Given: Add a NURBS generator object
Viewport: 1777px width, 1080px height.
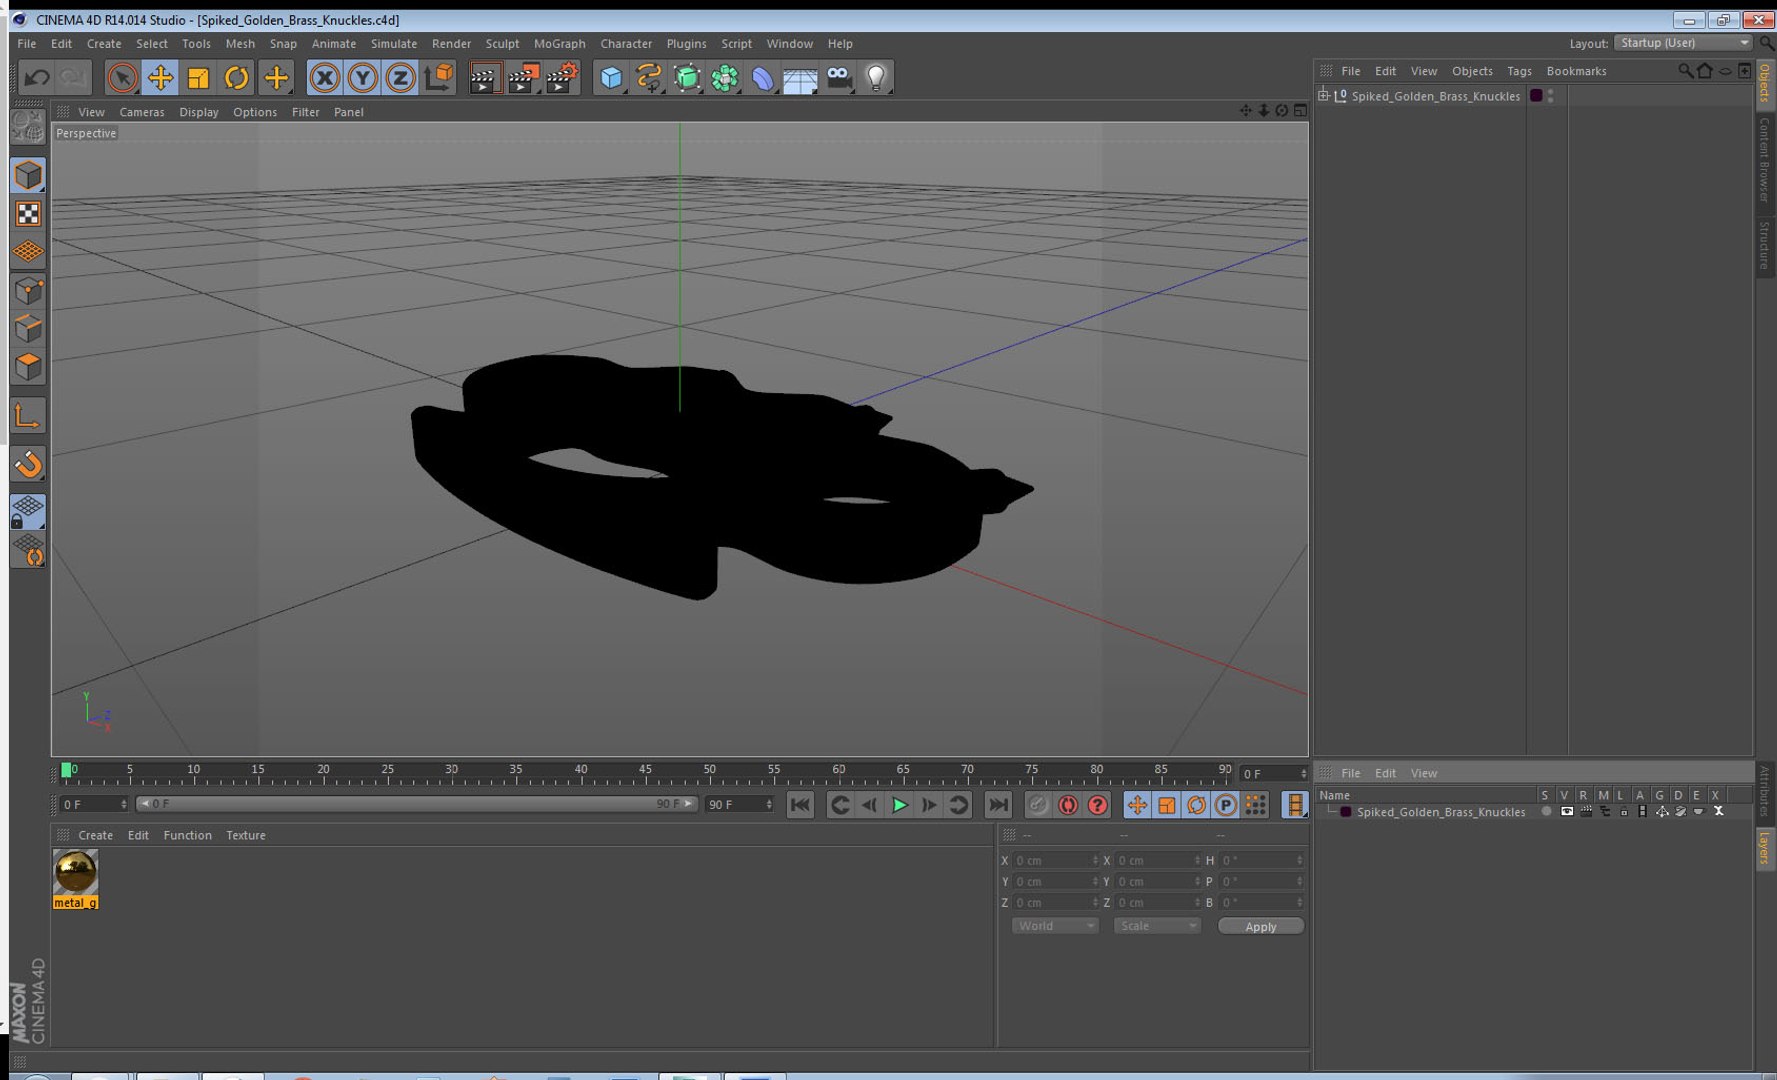Looking at the screenshot, I should point(687,77).
